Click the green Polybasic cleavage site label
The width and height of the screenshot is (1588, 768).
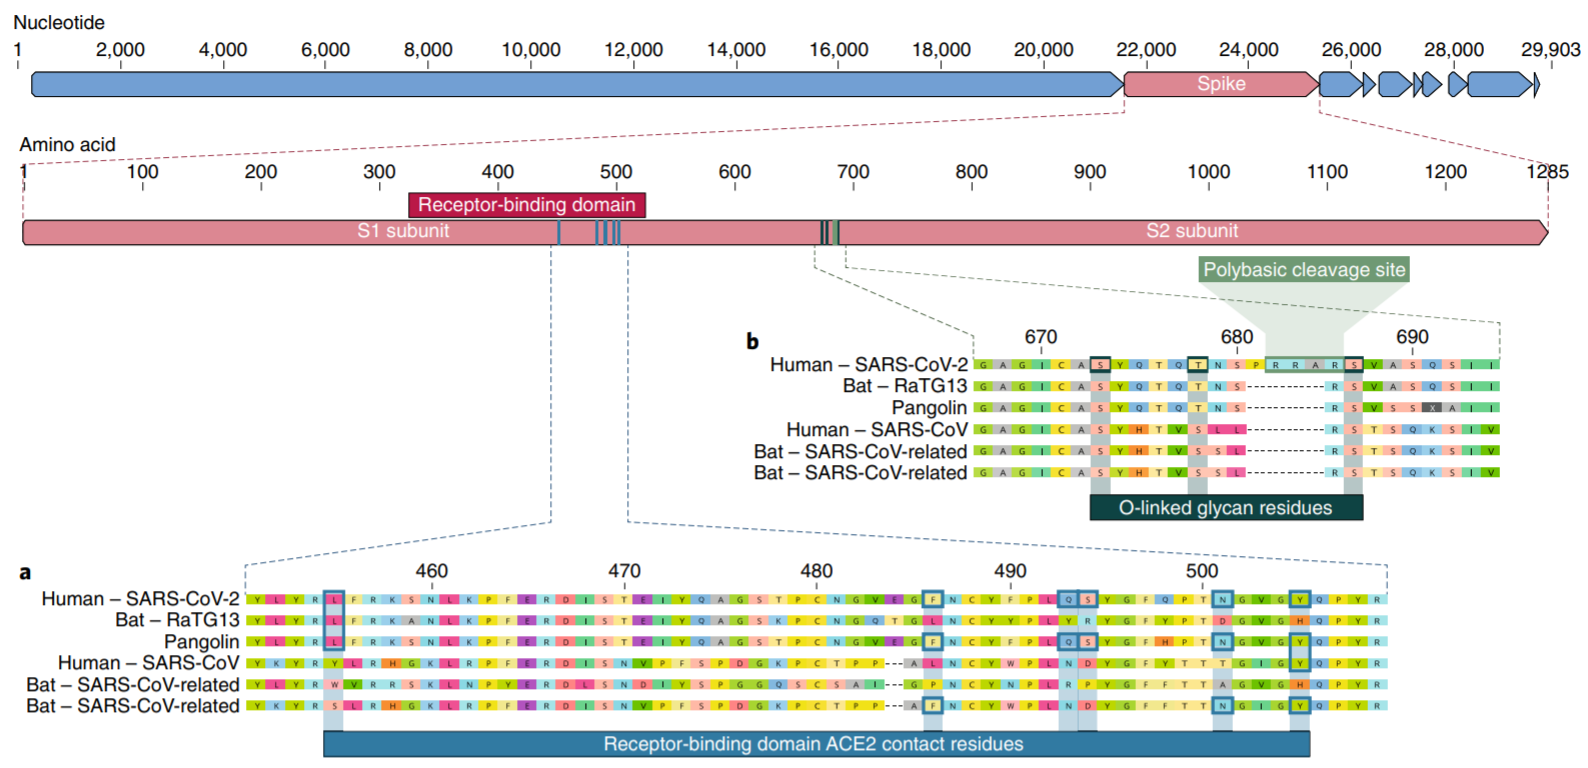click(x=1303, y=270)
